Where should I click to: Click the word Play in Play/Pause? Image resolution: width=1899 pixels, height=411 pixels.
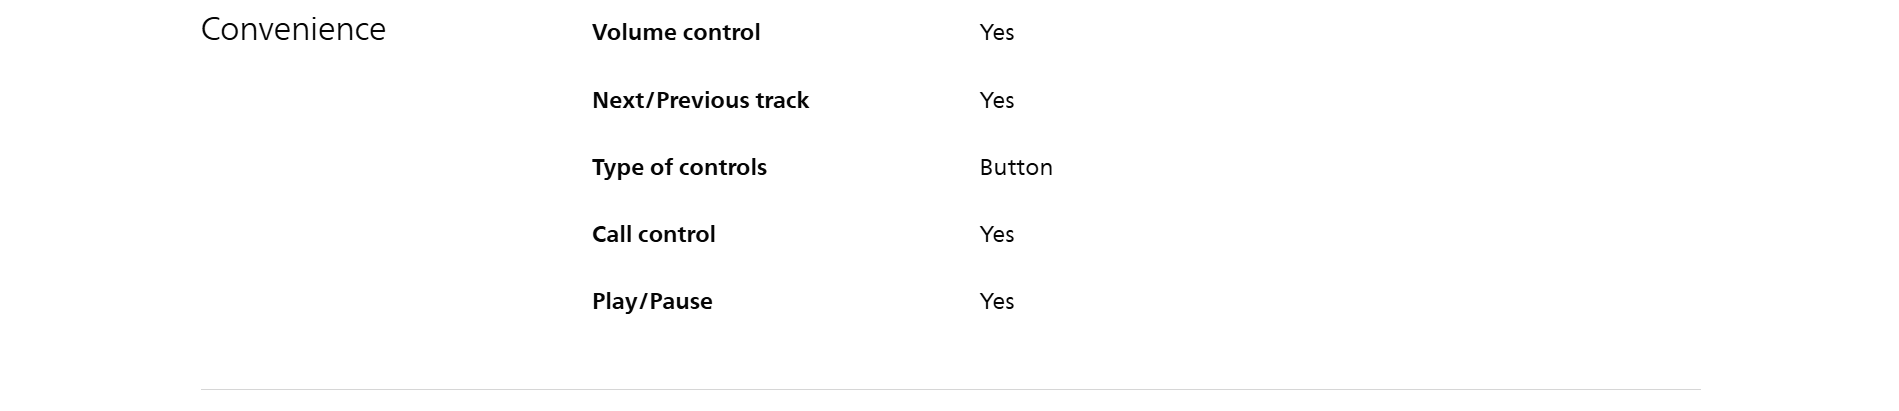[x=614, y=301]
